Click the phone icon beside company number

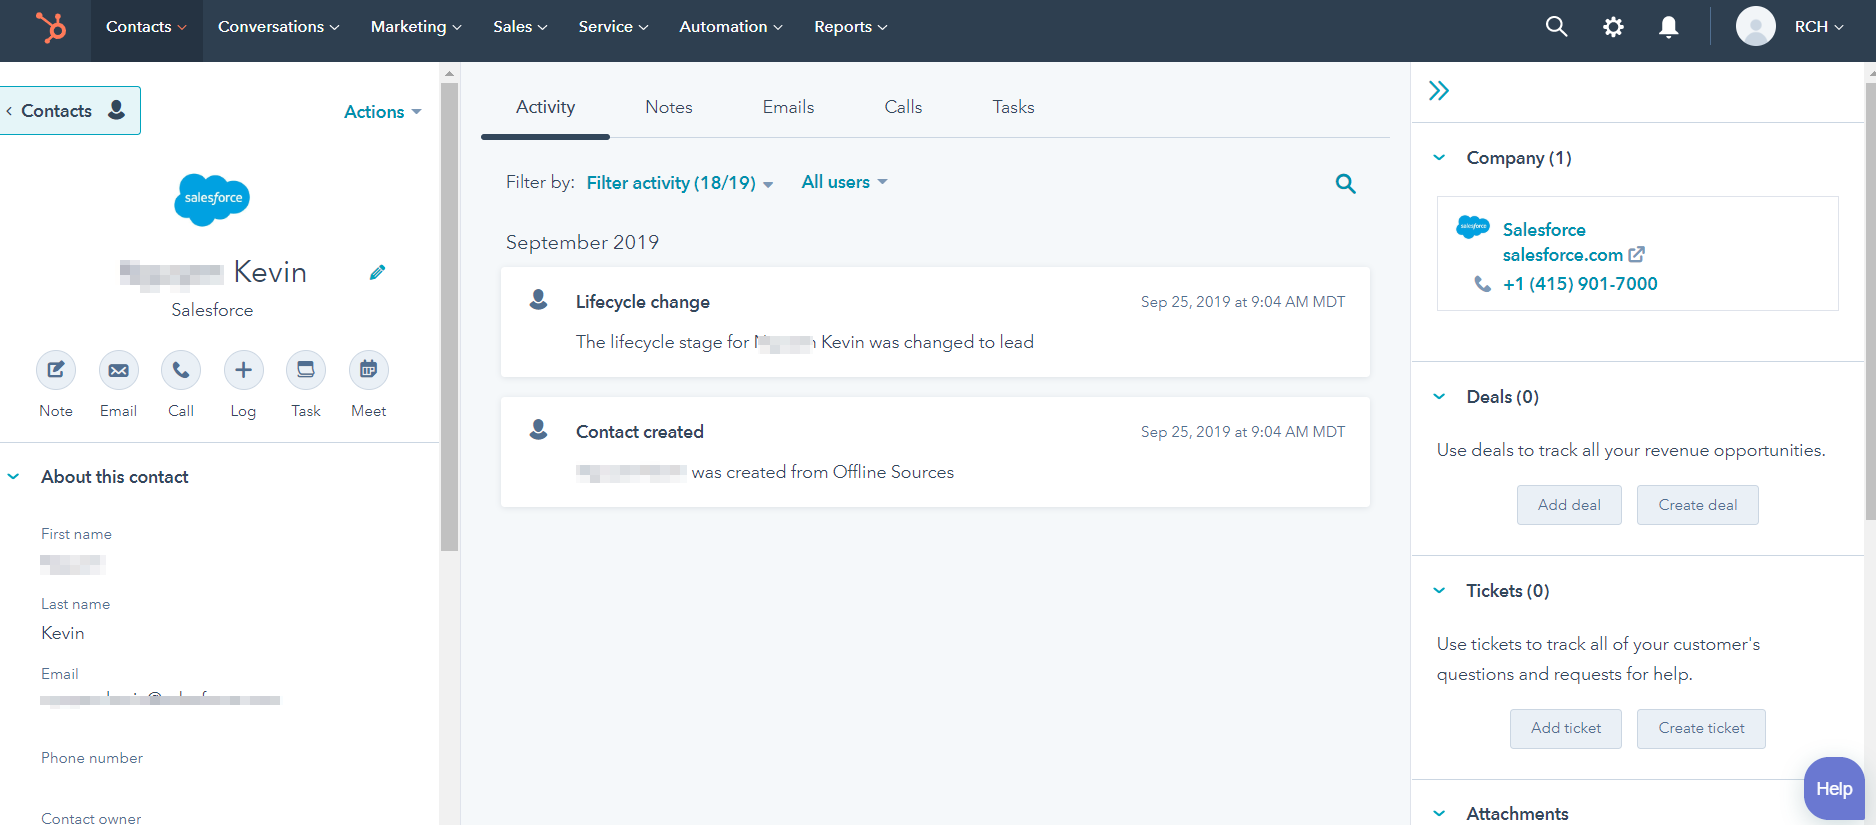pos(1483,284)
